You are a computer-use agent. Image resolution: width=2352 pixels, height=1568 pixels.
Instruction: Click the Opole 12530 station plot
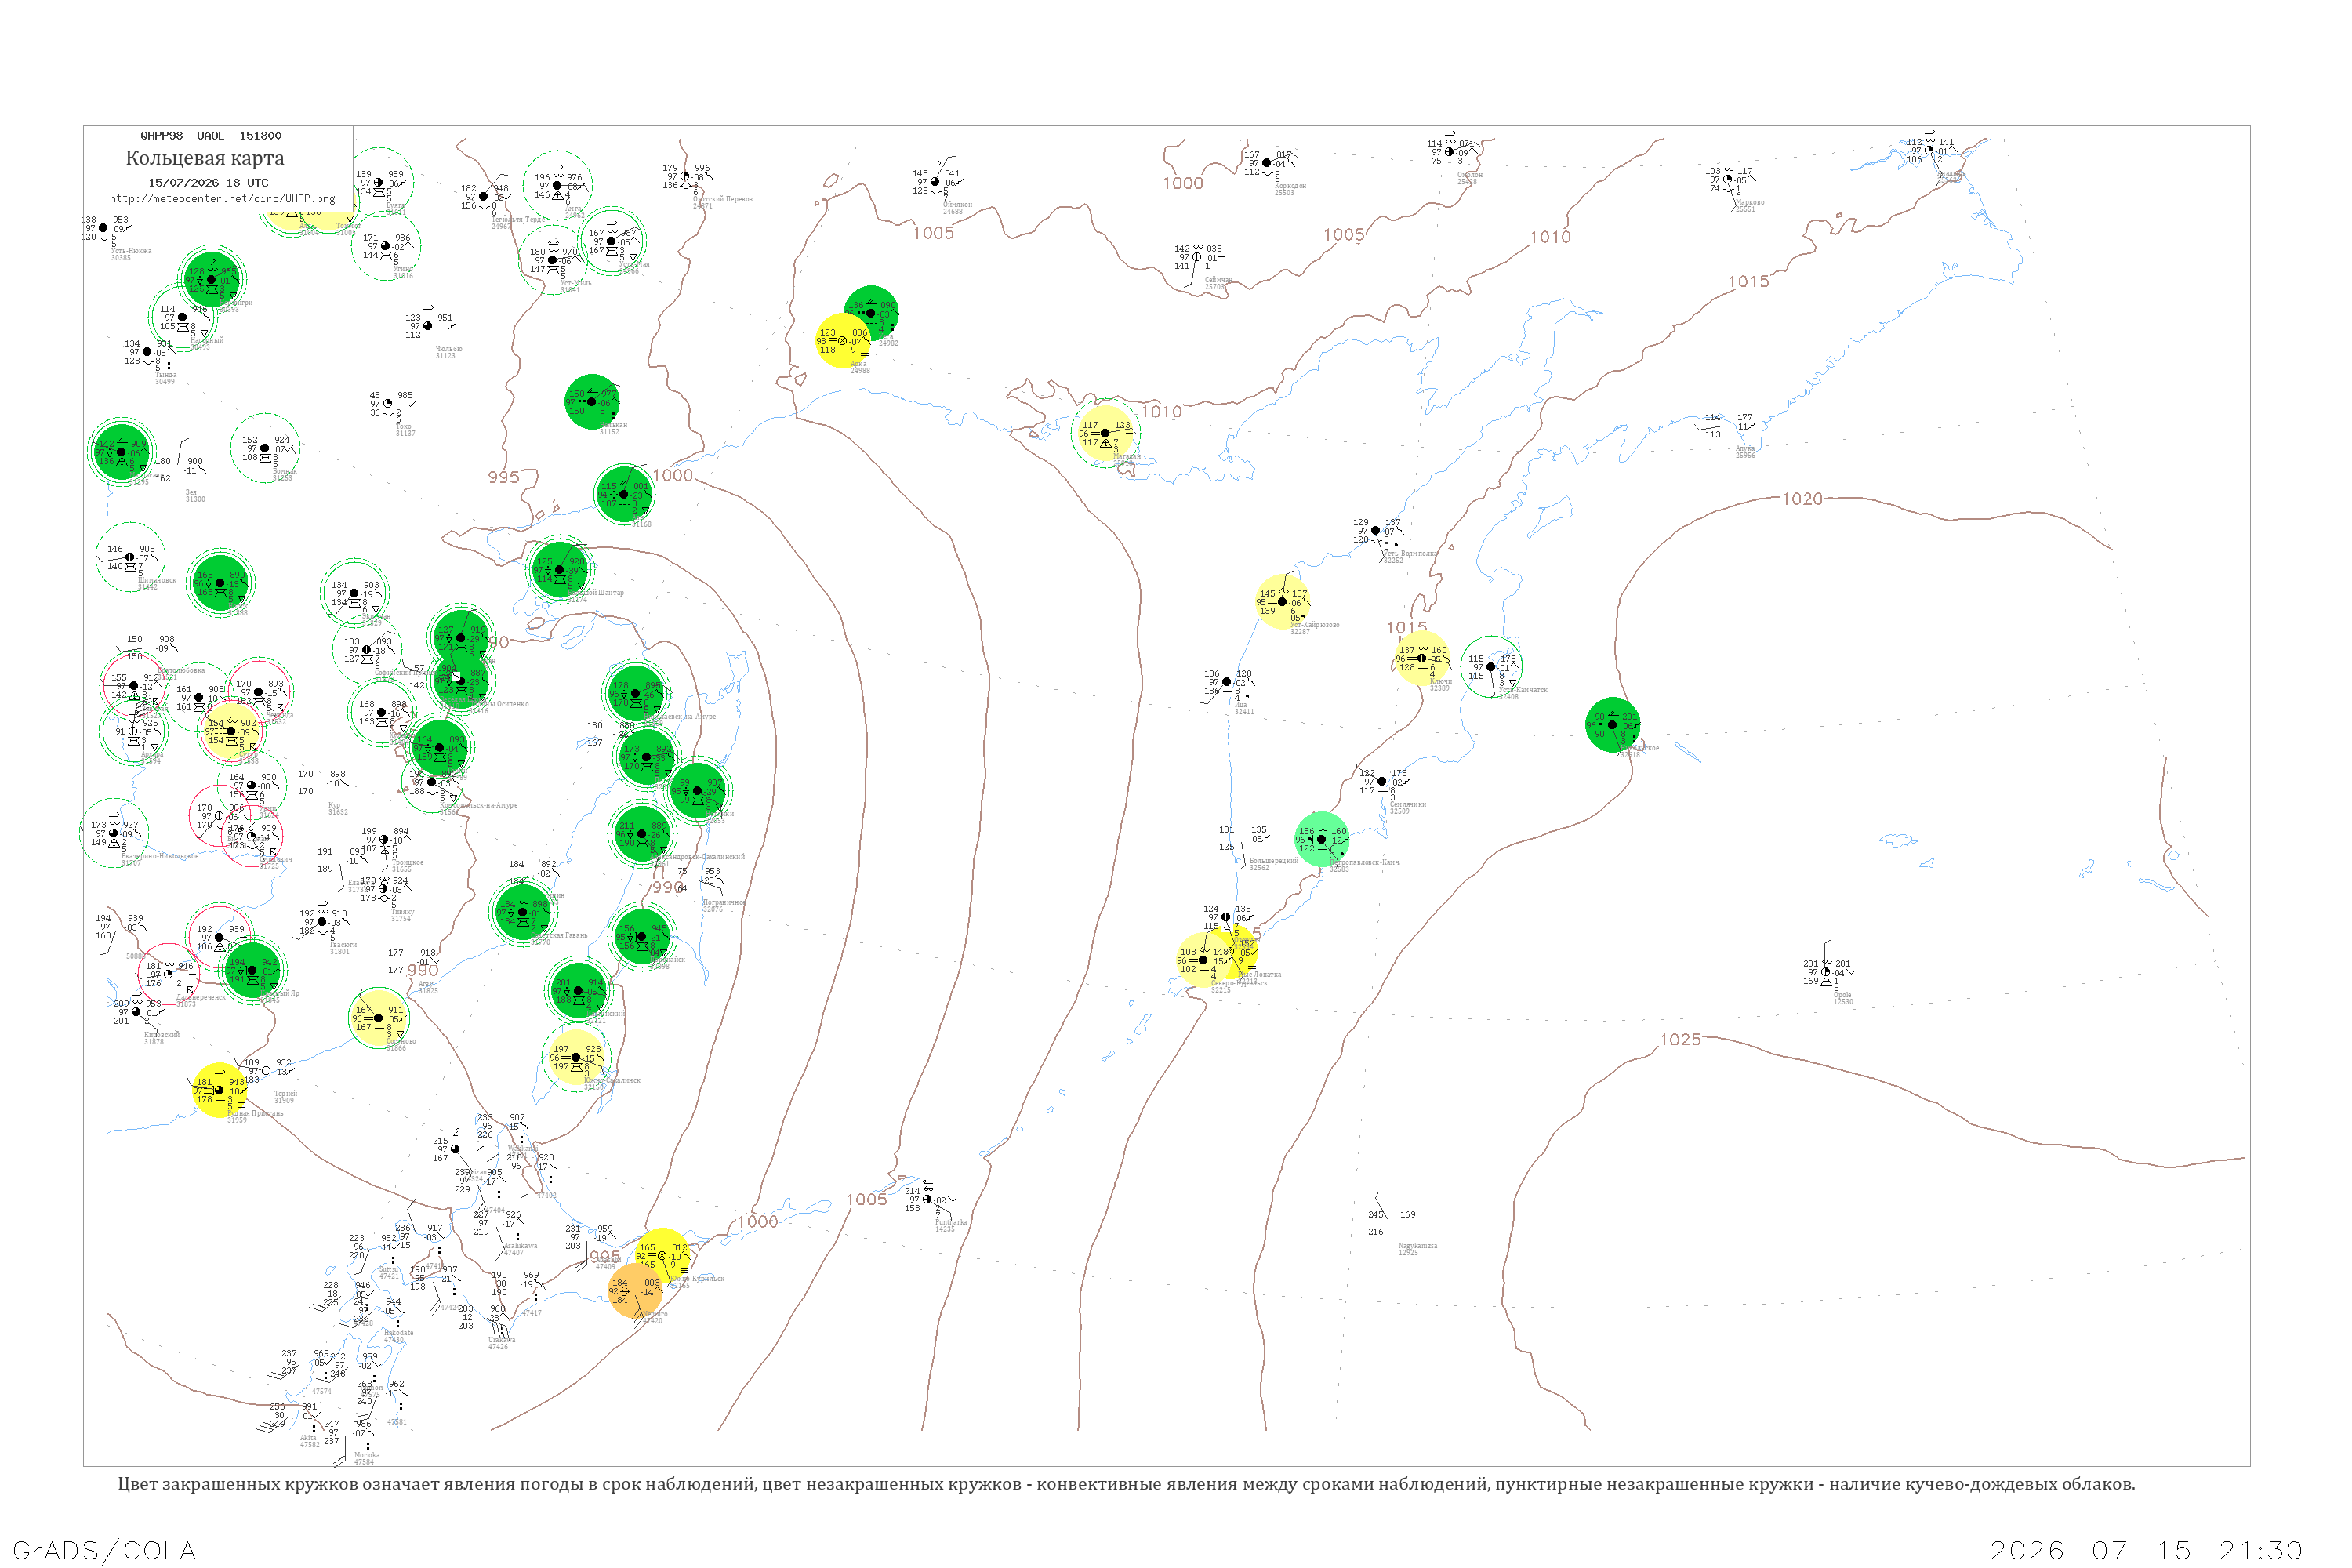click(1826, 972)
